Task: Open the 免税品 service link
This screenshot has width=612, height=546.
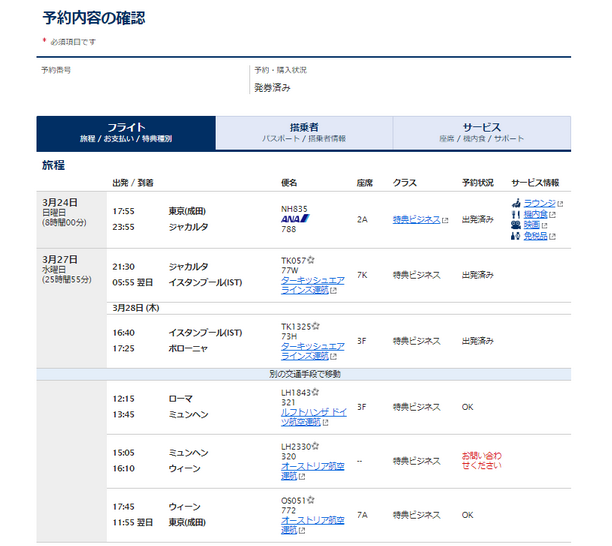Action: pyautogui.click(x=536, y=236)
